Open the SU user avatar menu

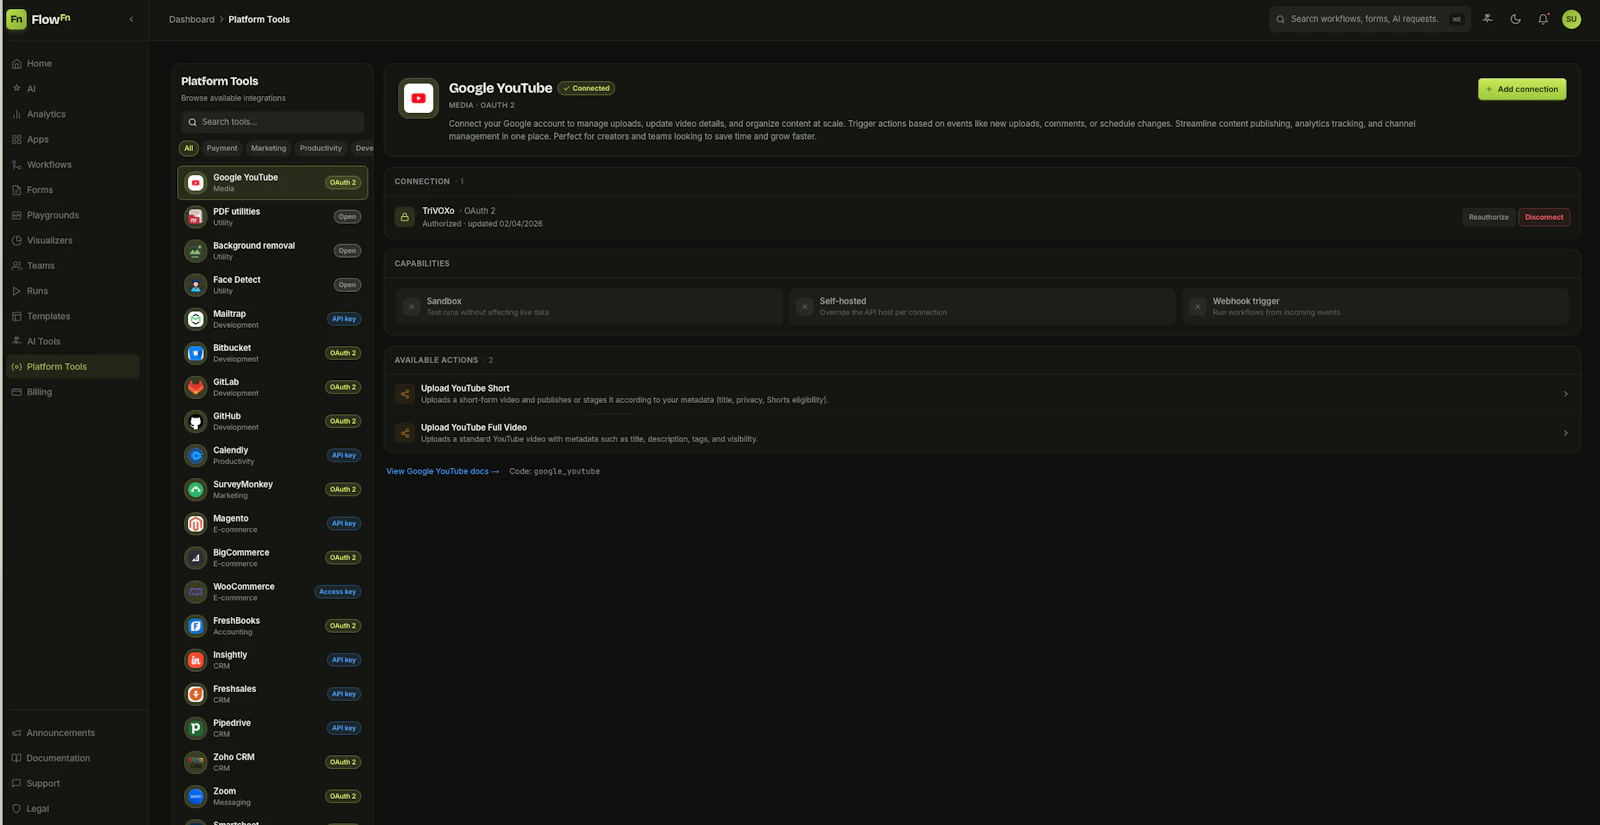[x=1571, y=19]
